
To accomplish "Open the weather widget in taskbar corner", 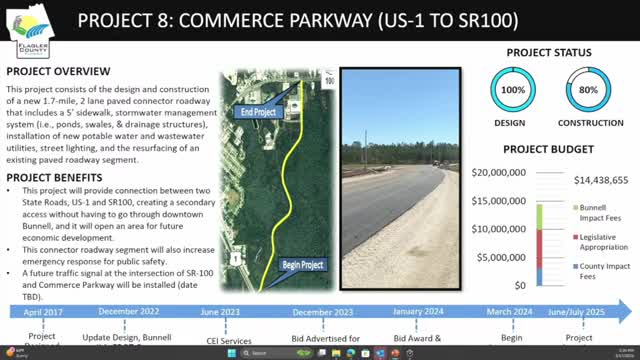I will (x=16, y=353).
